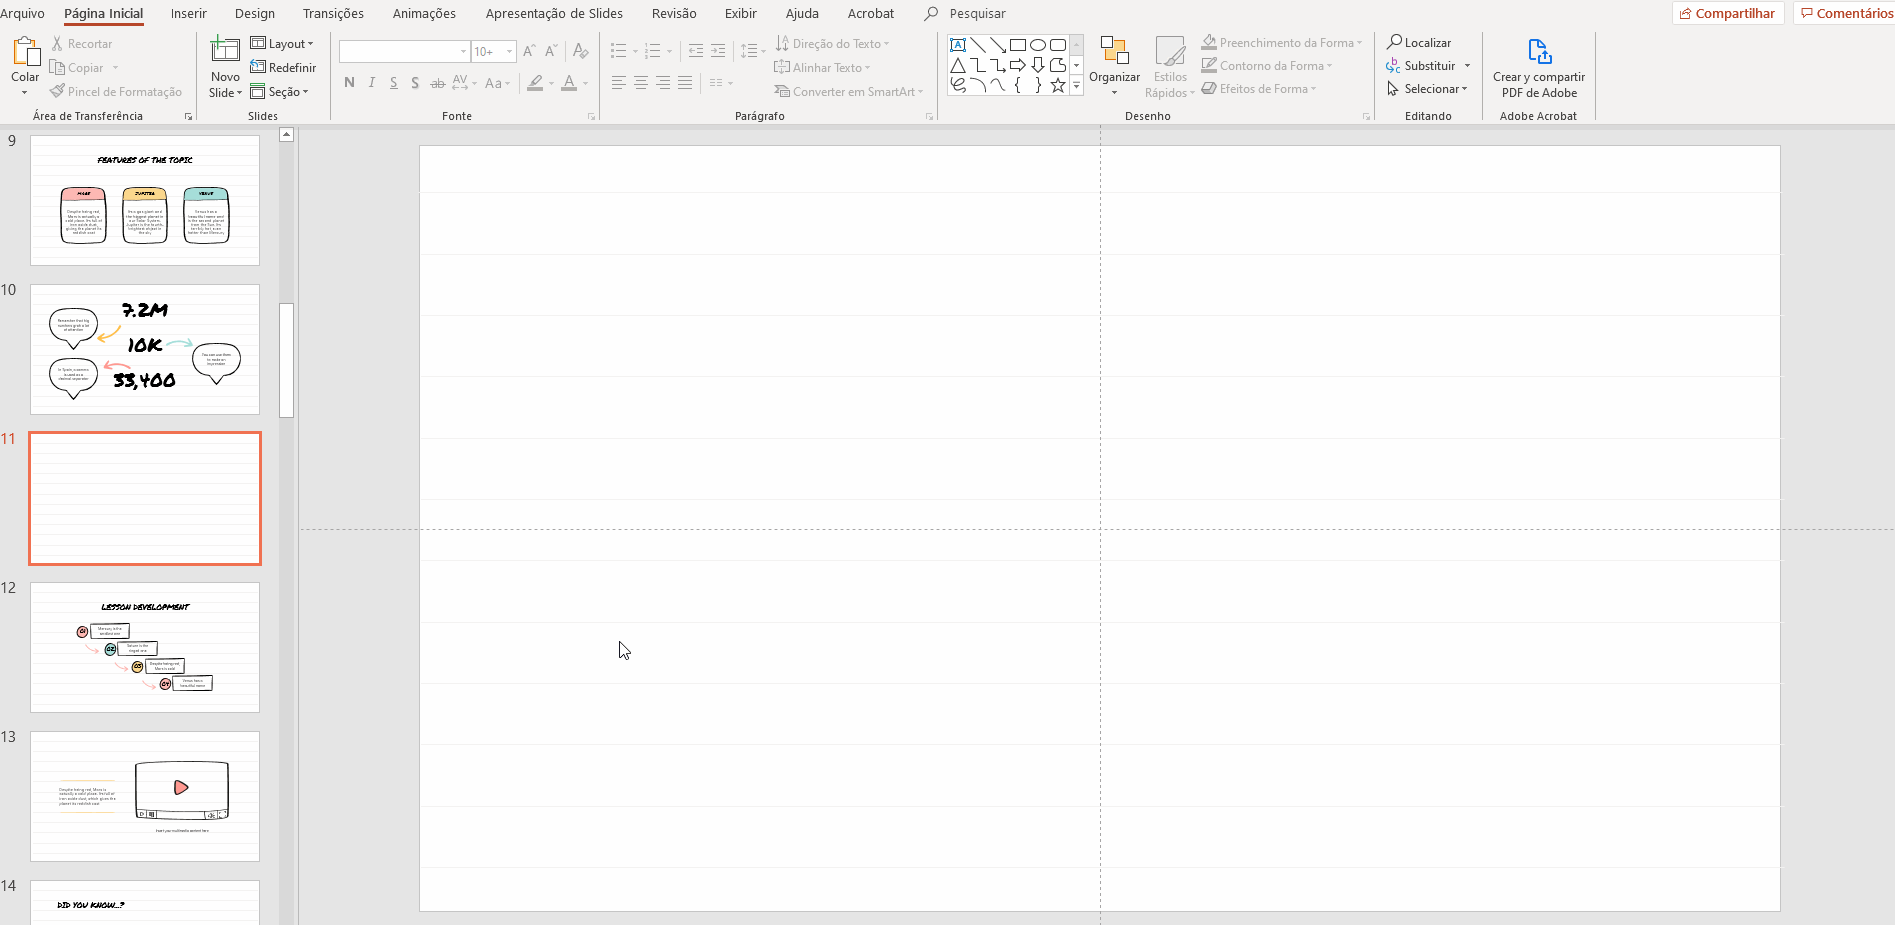Expand the shapes gallery more arrow
1895x925 pixels.
tap(1077, 86)
